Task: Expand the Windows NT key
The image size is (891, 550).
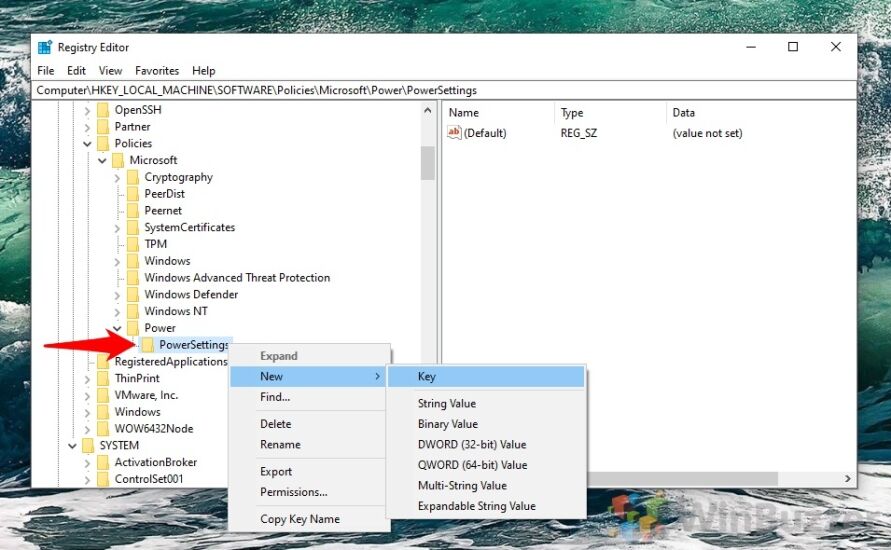Action: (x=117, y=312)
